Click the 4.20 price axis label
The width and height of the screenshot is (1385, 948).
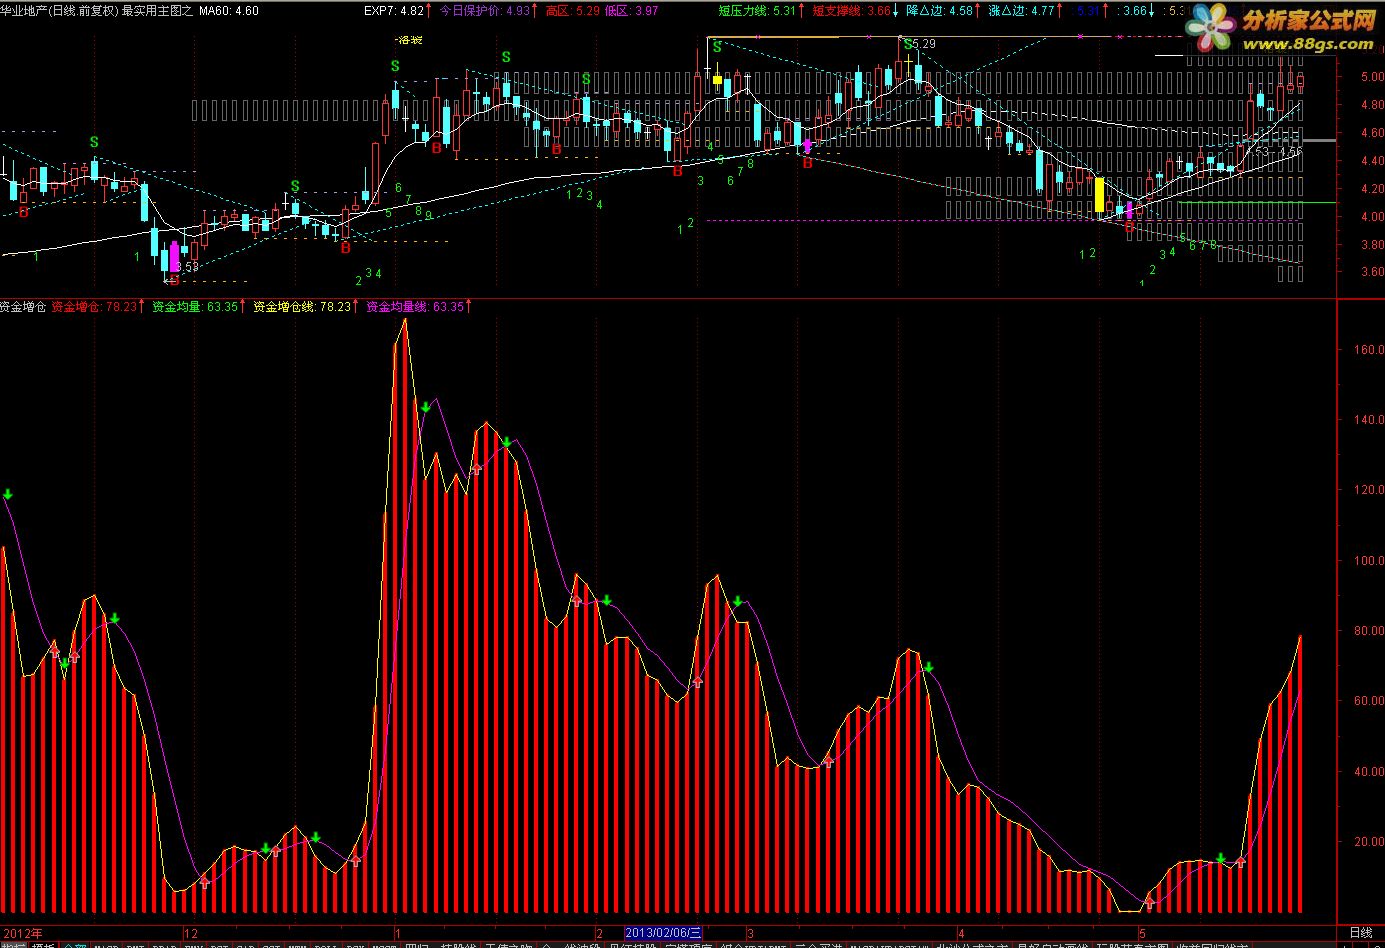click(1372, 189)
